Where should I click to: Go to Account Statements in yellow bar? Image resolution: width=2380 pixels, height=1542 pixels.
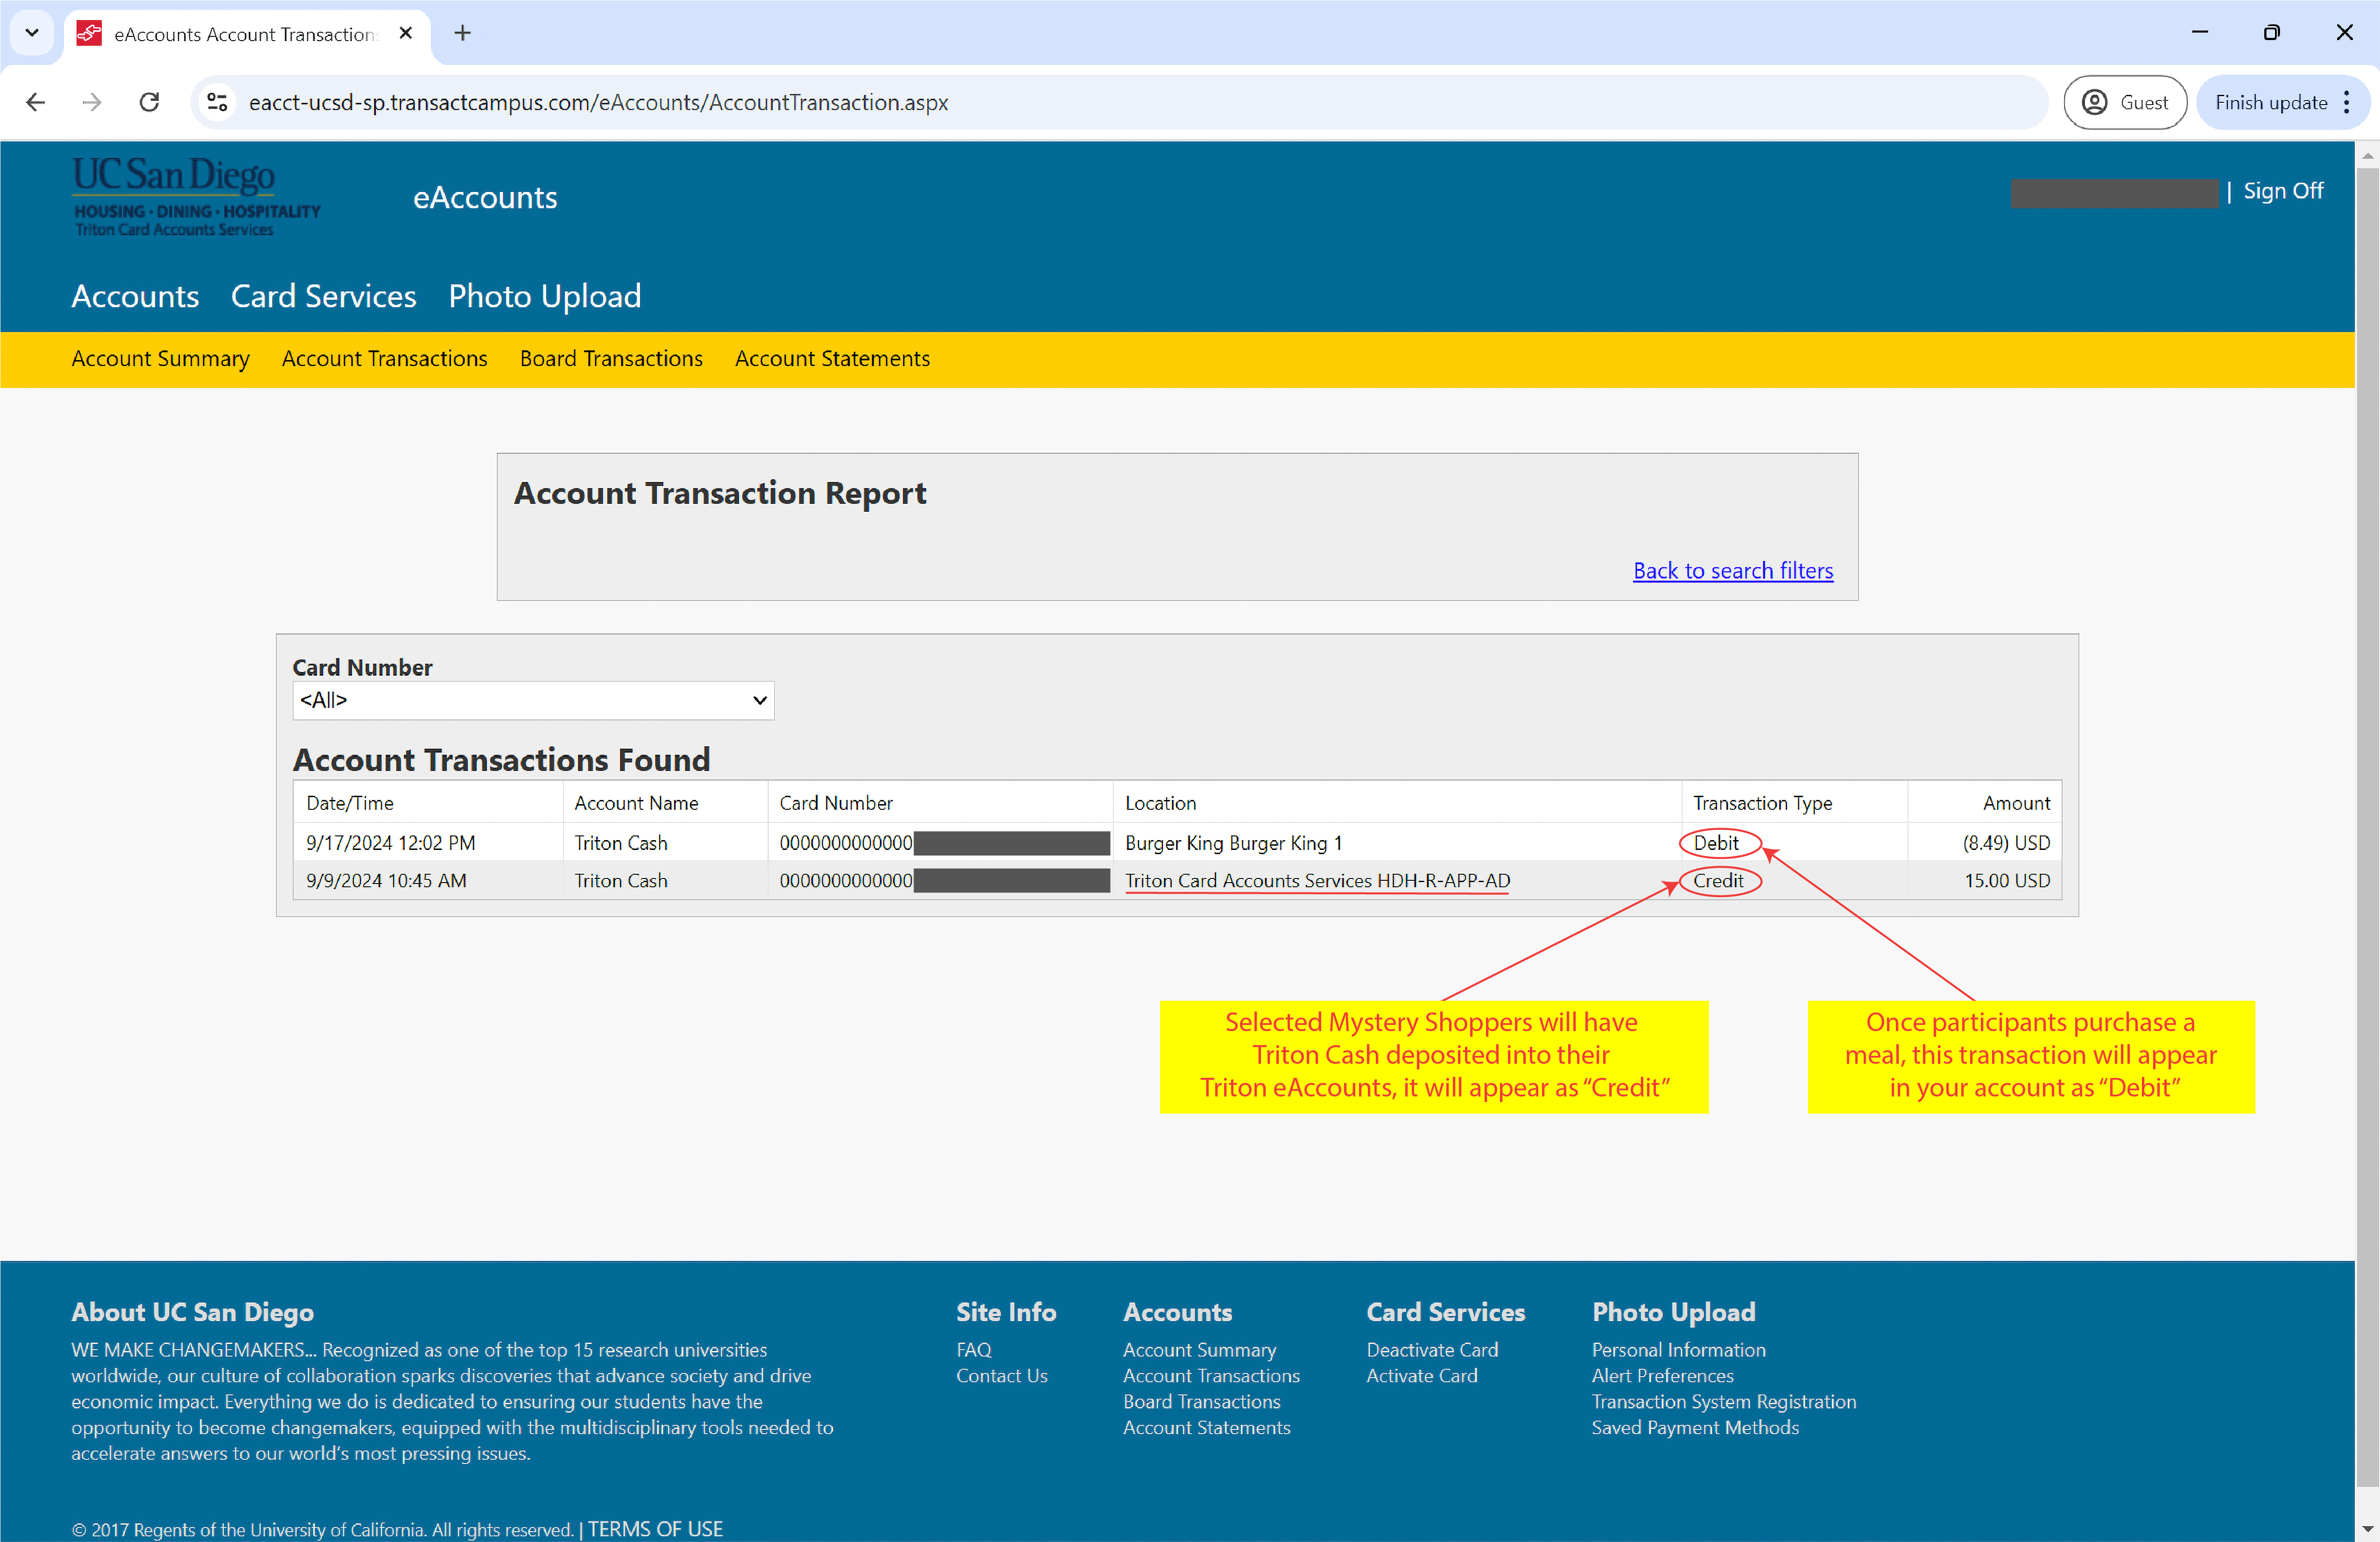832,358
